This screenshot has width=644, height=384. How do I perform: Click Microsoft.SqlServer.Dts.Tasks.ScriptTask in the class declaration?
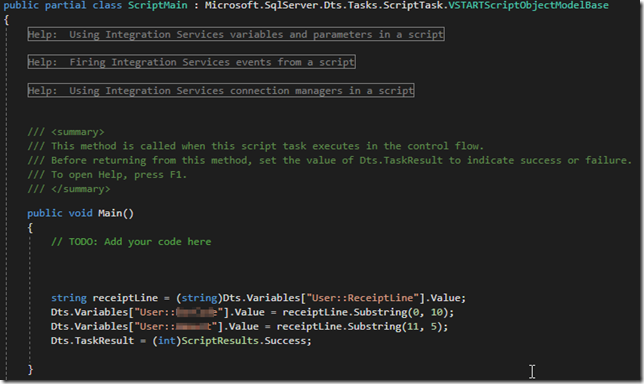324,5
